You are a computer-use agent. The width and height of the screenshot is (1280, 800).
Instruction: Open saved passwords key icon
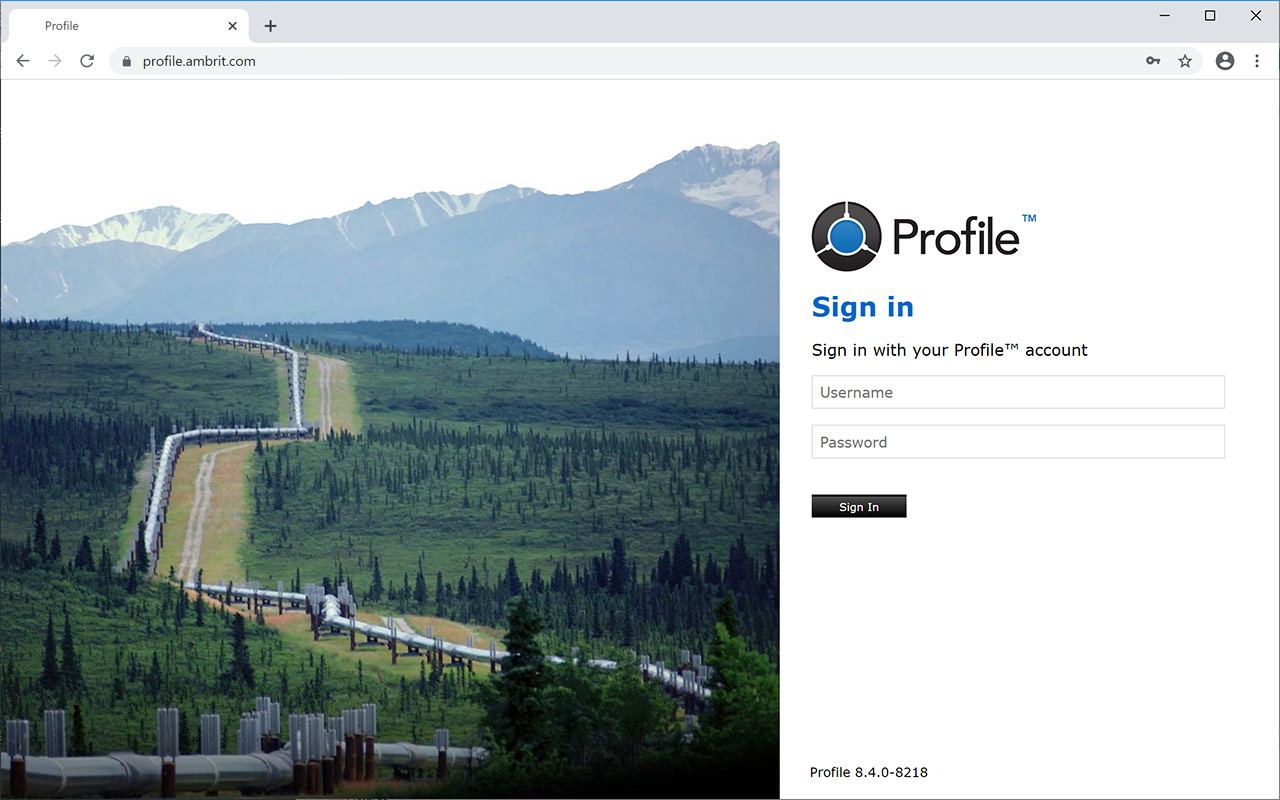1153,61
